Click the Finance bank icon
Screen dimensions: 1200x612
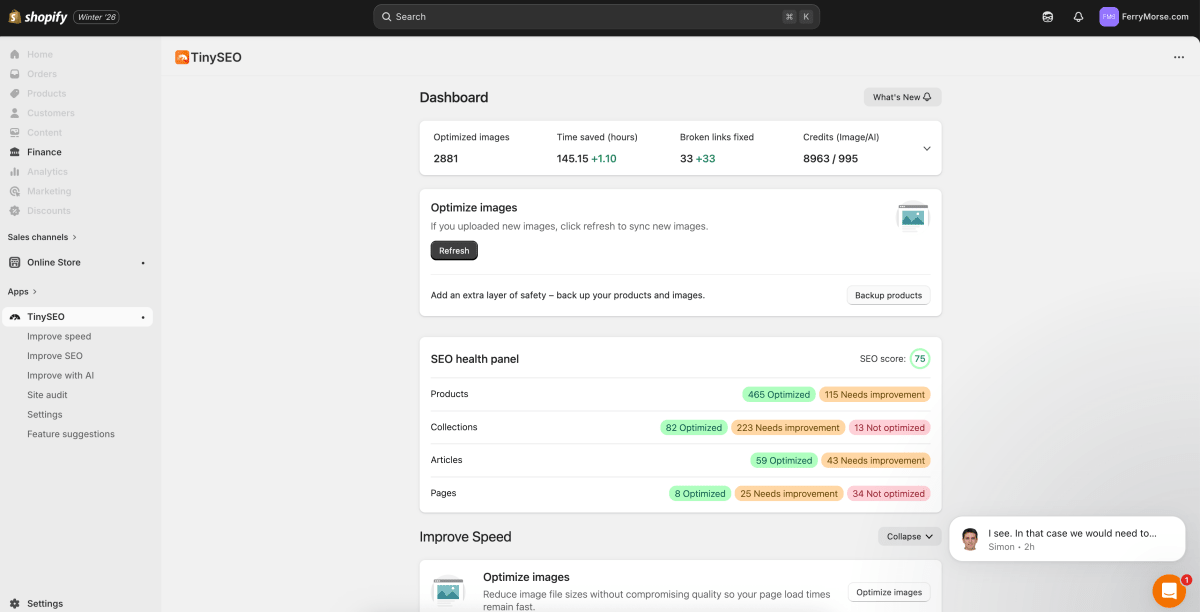(15, 152)
